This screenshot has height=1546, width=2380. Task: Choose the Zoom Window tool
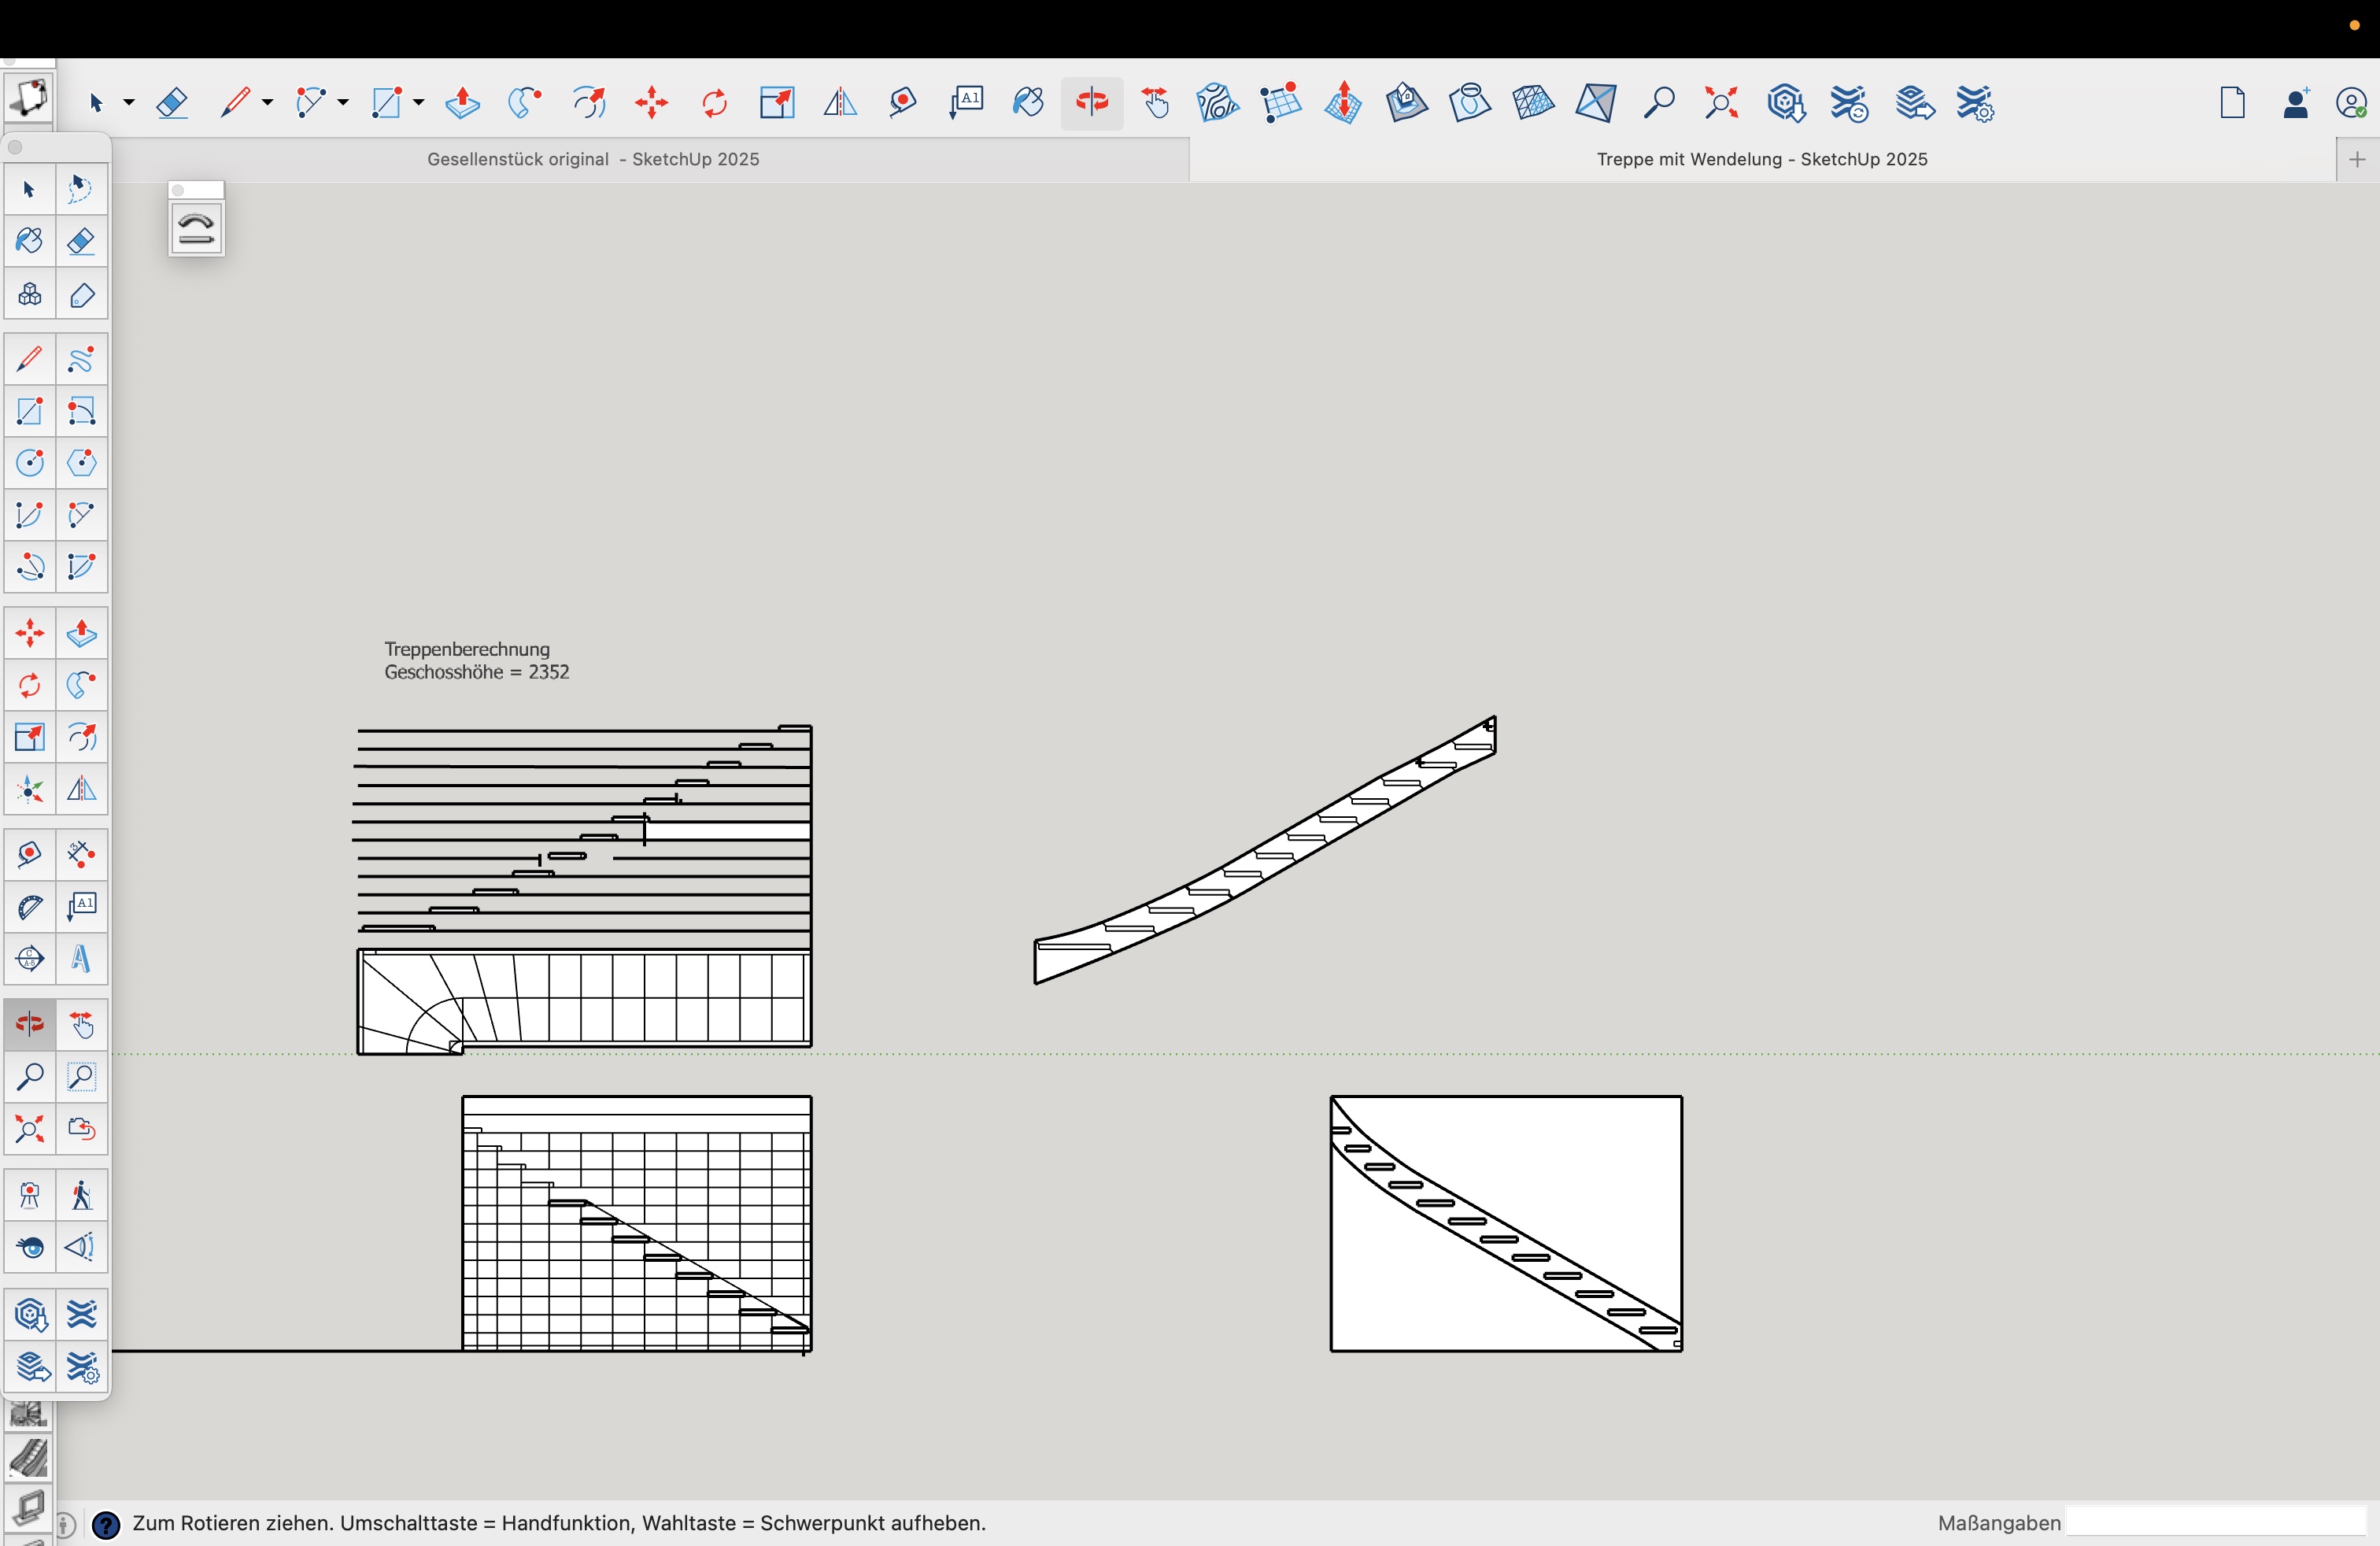pos(81,1078)
